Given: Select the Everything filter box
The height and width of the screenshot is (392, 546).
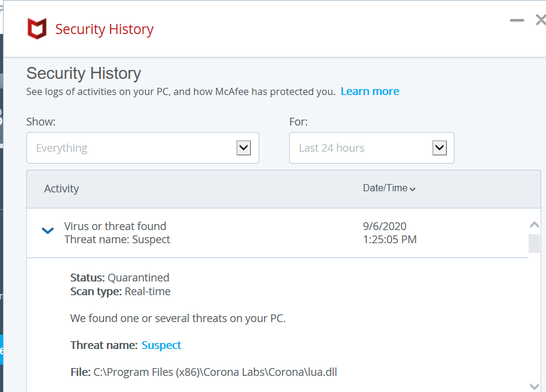Looking at the screenshot, I should click(143, 148).
